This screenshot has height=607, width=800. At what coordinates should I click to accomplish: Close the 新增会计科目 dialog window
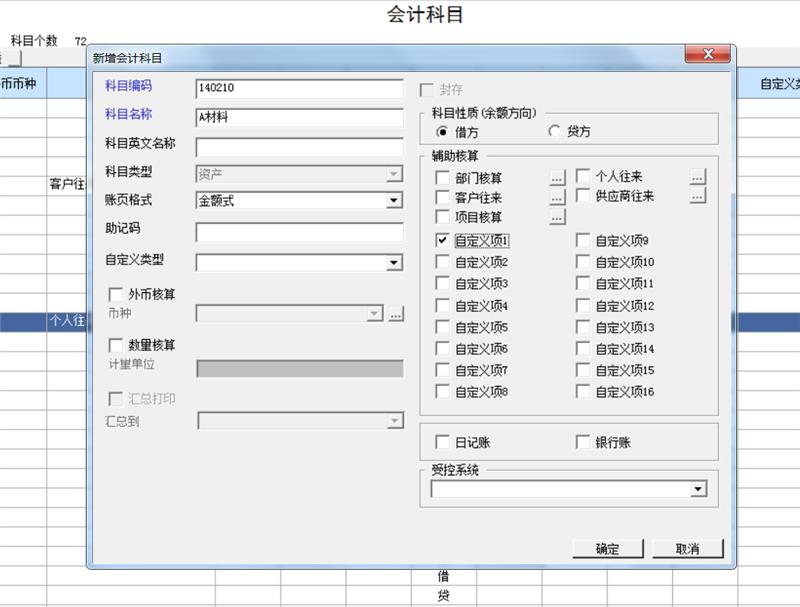point(708,55)
